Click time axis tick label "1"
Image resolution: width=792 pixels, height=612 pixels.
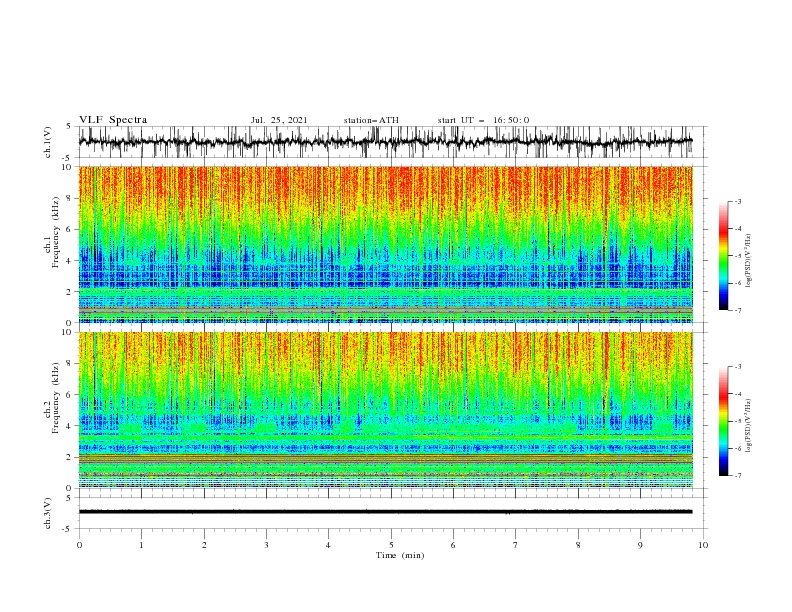click(141, 545)
